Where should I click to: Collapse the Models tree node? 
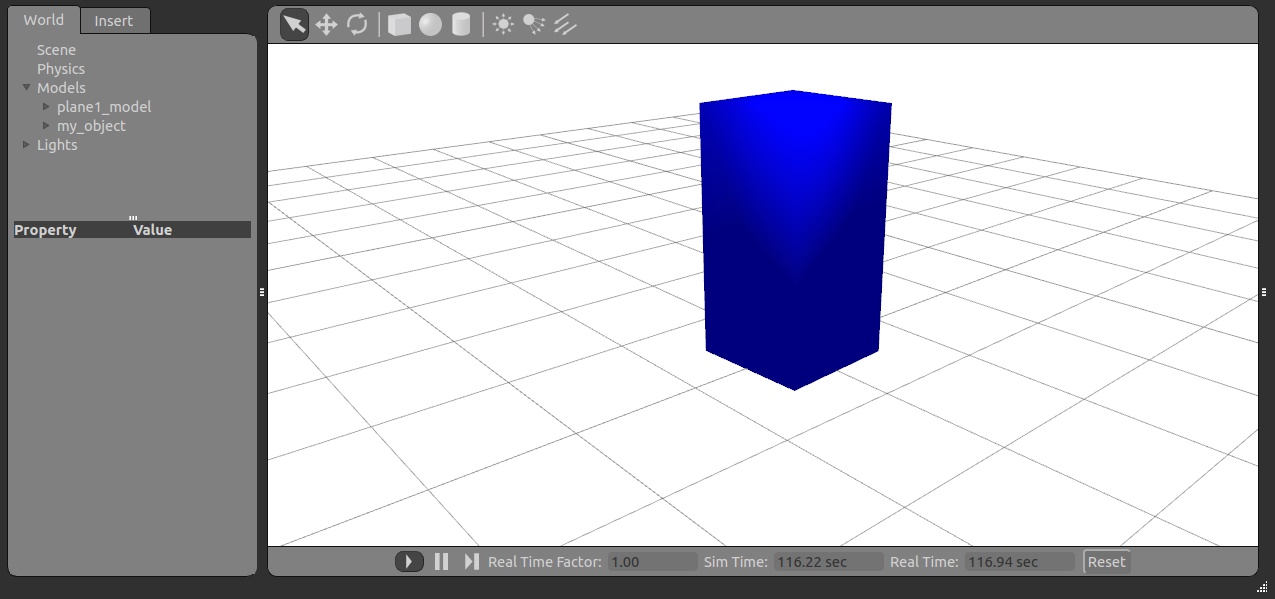pyautogui.click(x=27, y=88)
